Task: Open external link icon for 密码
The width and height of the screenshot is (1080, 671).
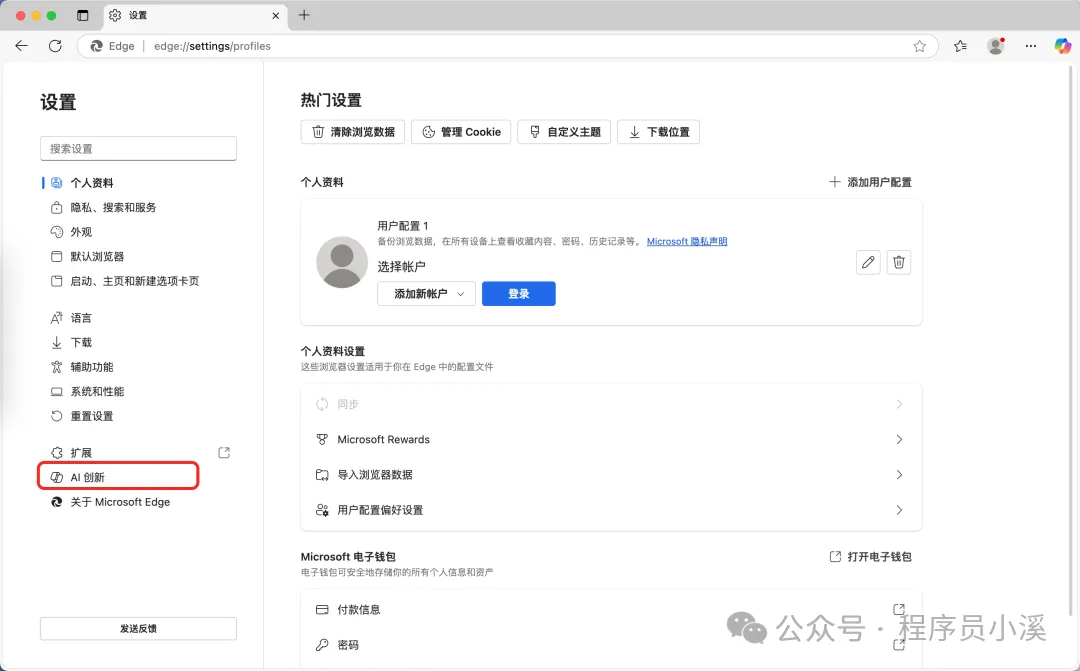Action: point(899,645)
